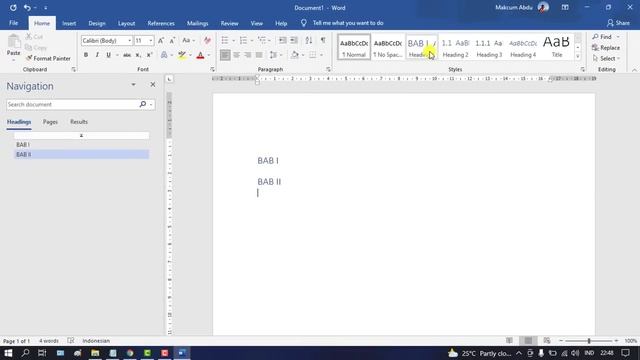
Task: Switch to the Insert tab
Action: point(69,23)
